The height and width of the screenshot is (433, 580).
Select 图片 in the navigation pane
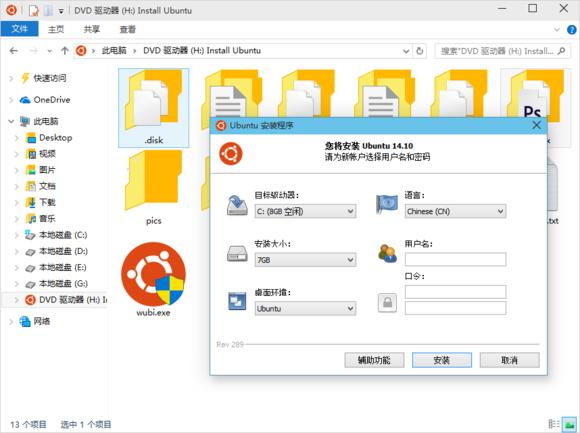point(41,170)
